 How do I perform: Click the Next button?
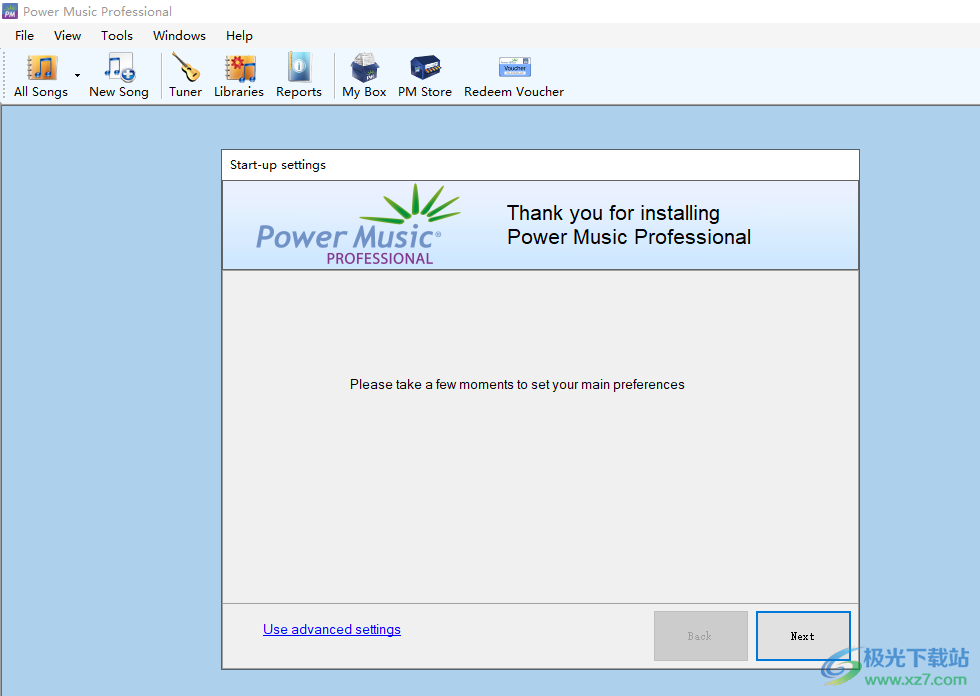[x=803, y=636]
